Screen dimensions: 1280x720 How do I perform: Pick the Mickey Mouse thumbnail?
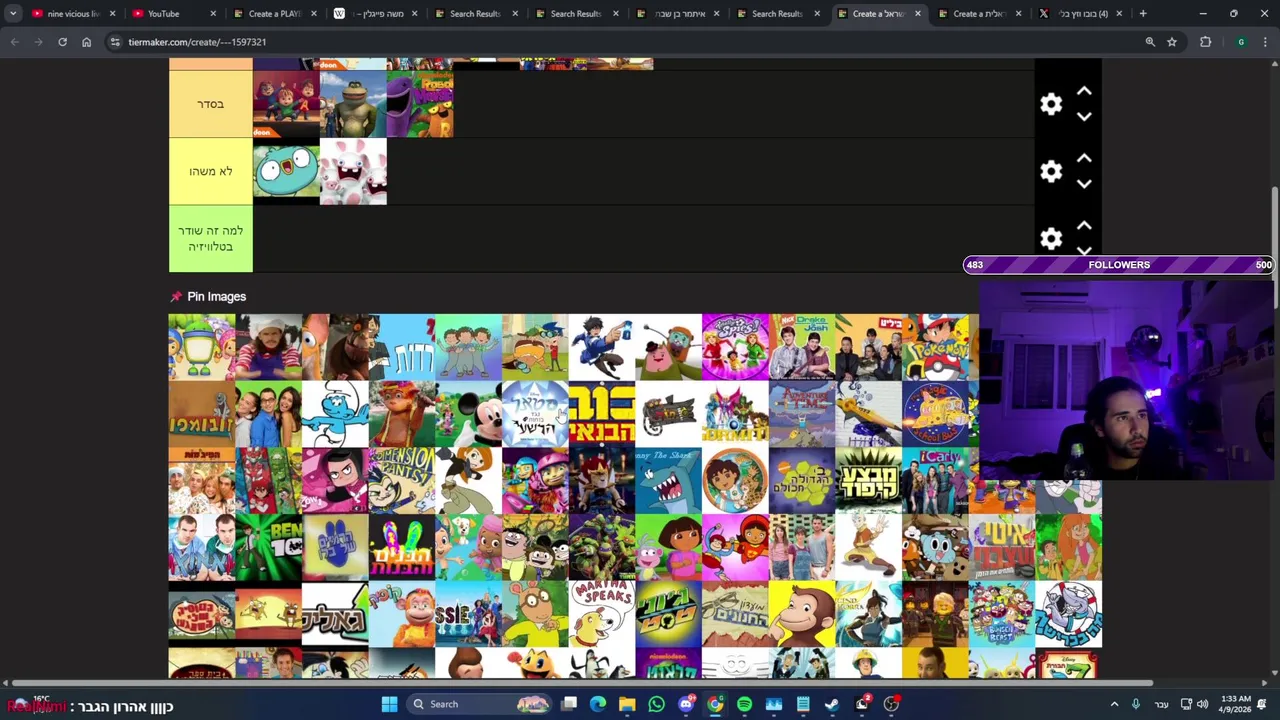click(468, 414)
